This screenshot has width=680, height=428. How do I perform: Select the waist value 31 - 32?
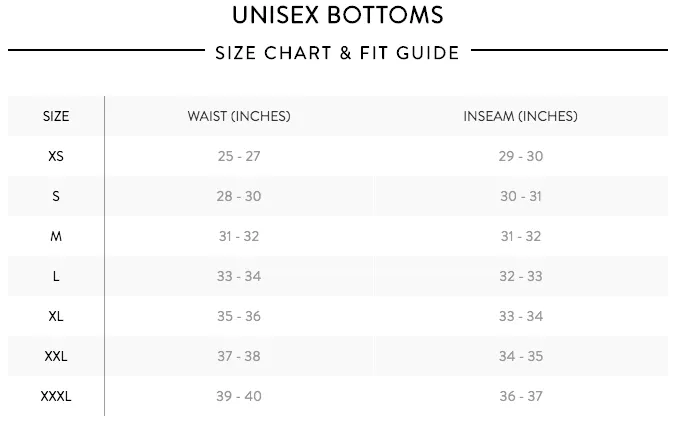tap(239, 236)
